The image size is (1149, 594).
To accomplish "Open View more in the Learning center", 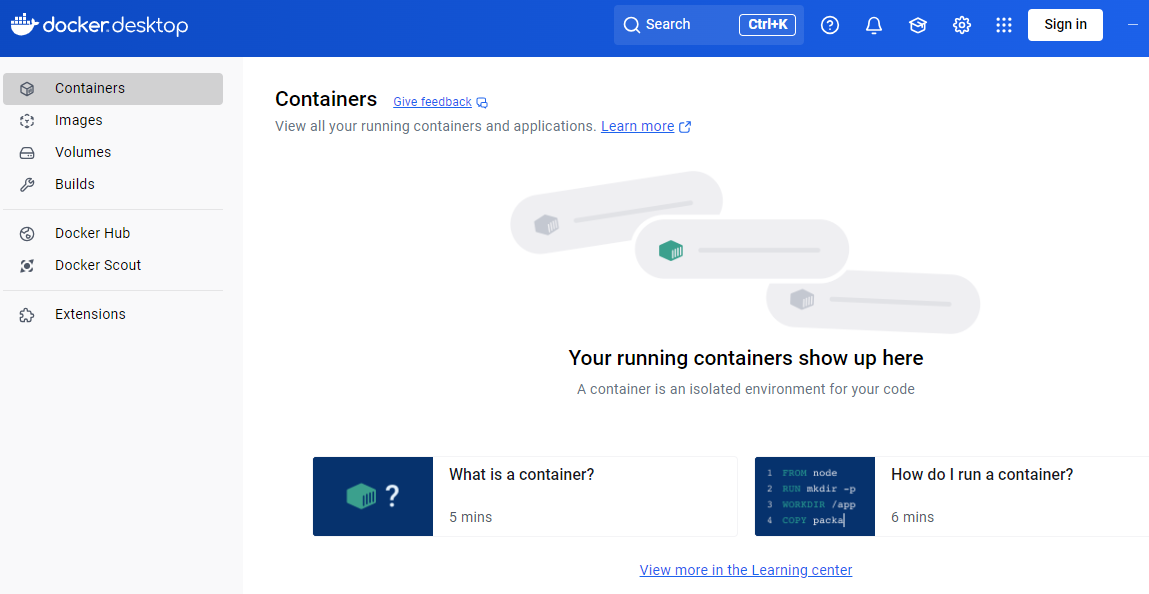I will (746, 570).
